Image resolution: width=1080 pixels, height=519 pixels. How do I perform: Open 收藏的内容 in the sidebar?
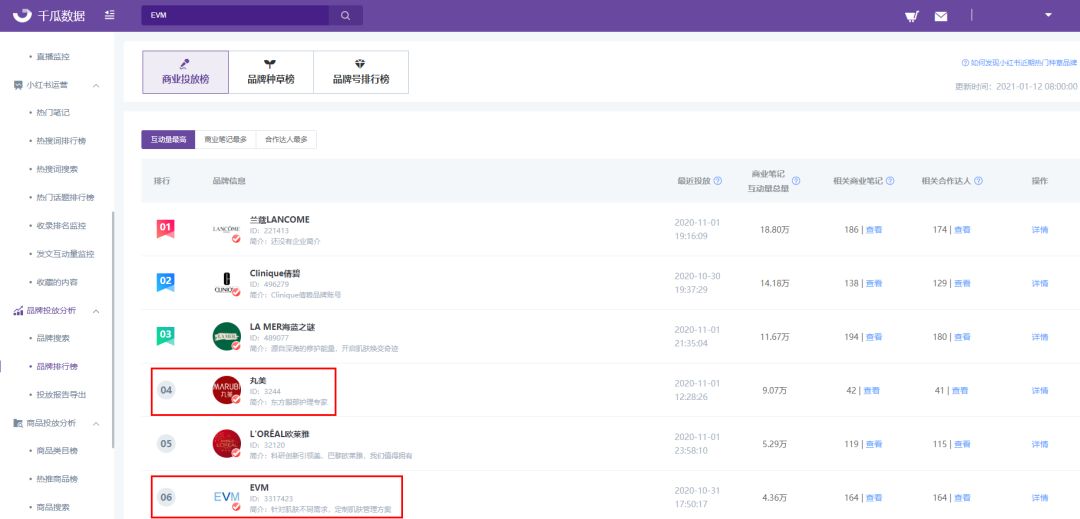pos(57,282)
